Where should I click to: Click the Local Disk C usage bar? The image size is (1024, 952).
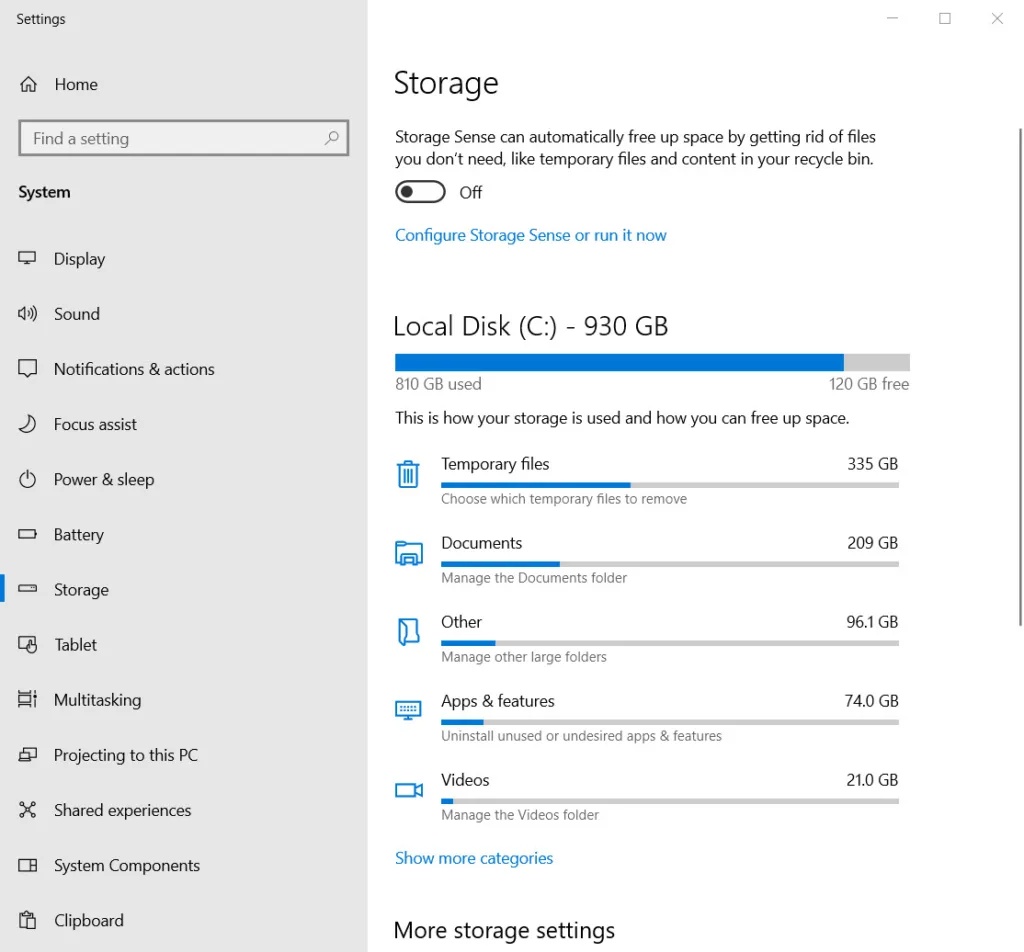click(652, 362)
